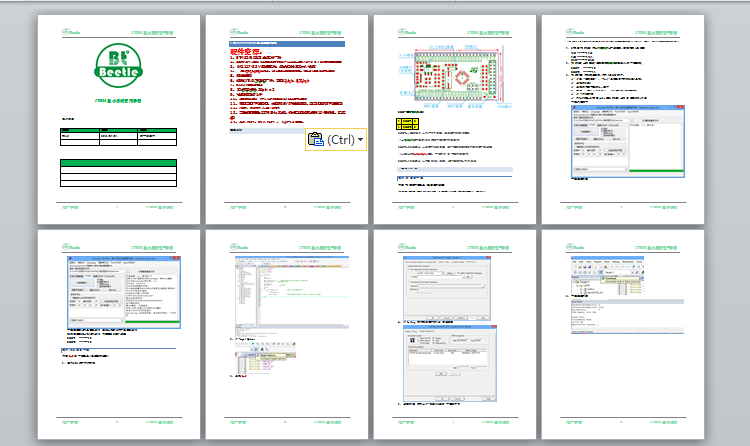Click the green header row of the cover page's upper table
This screenshot has height=446, width=750.
pos(118,130)
